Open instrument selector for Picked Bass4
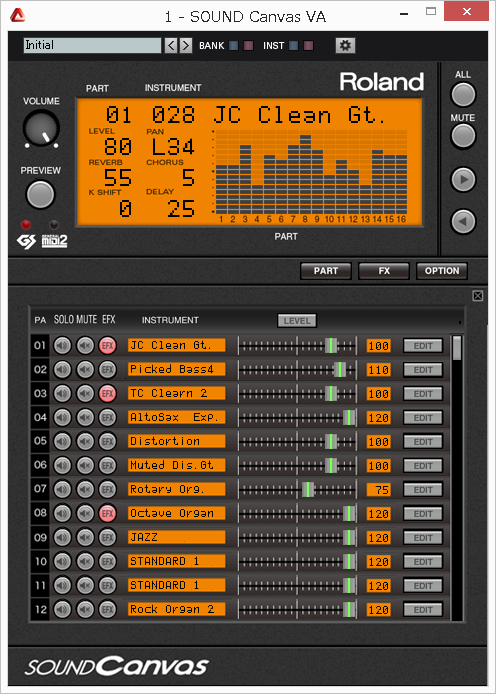 coord(177,369)
